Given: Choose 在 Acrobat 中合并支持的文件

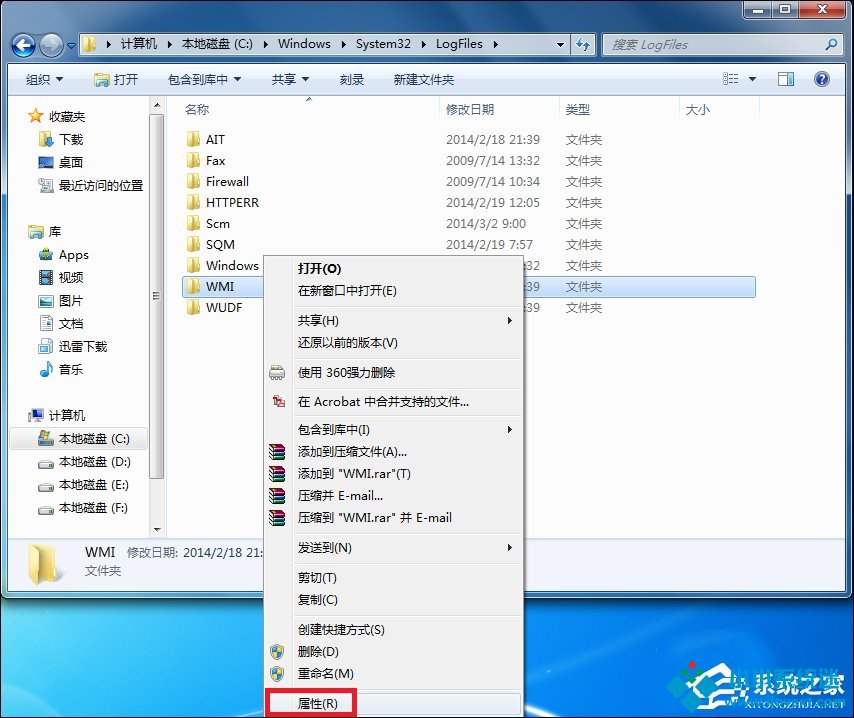Looking at the screenshot, I should coord(393,402).
